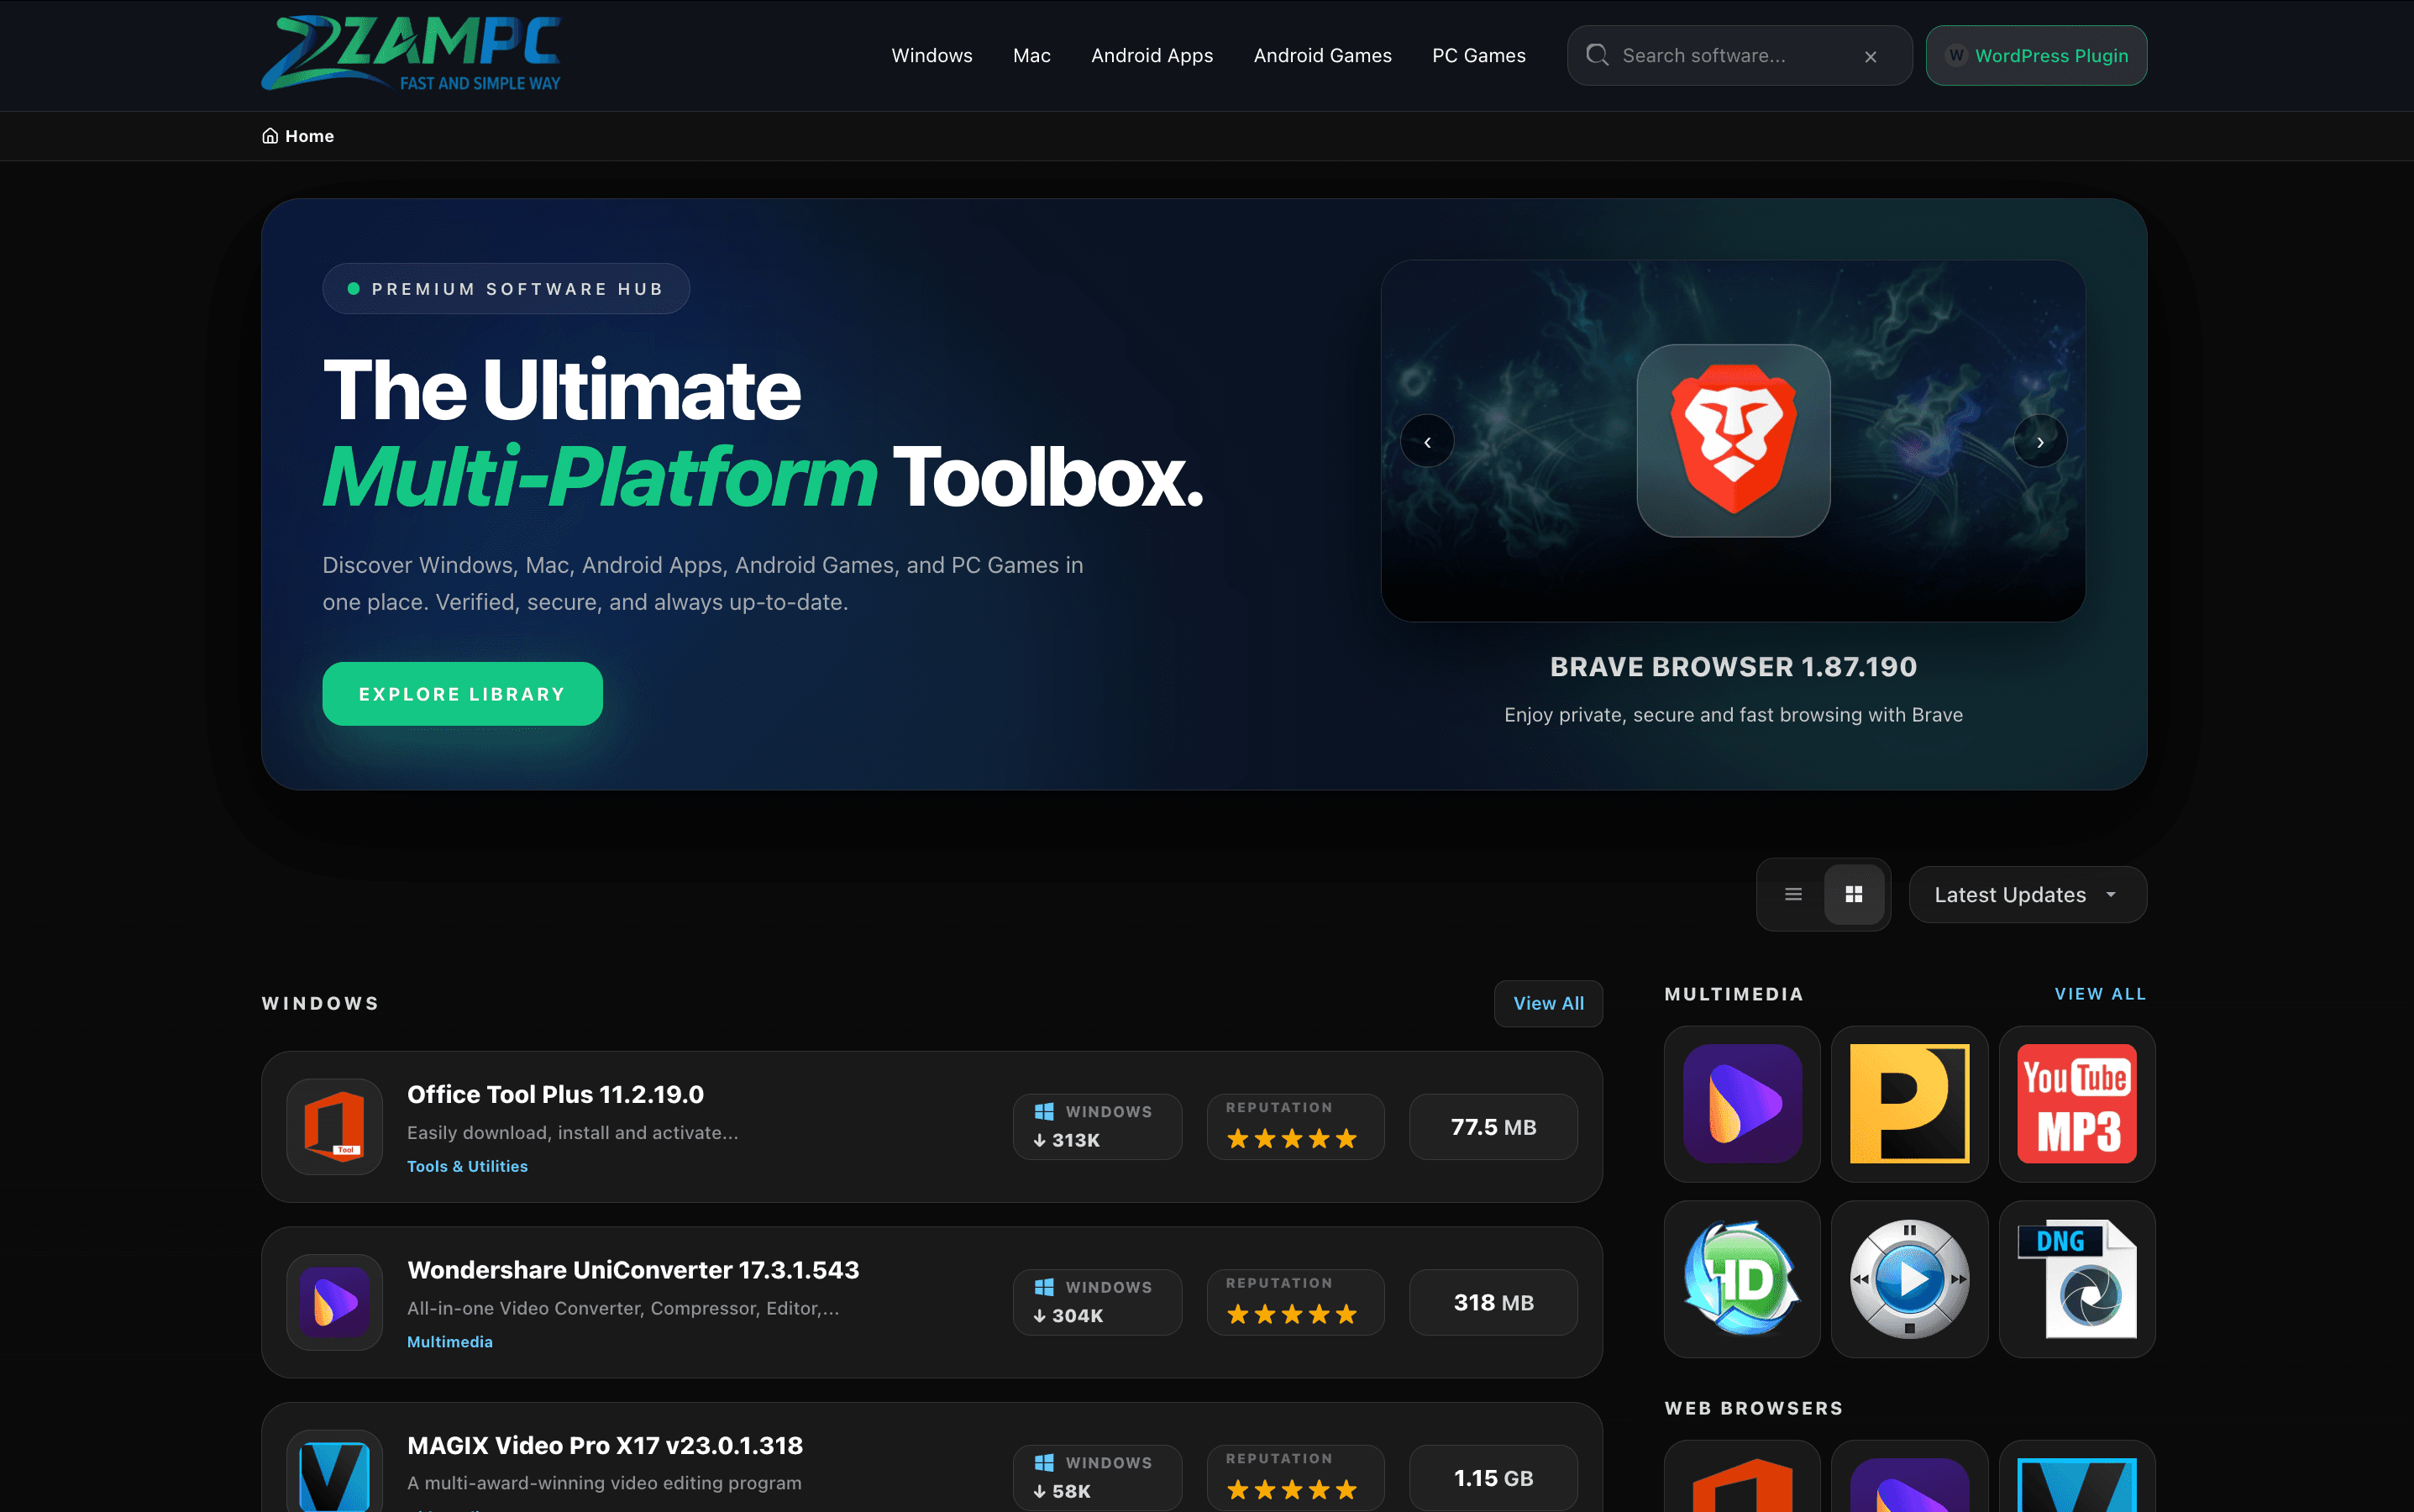Click UniConverter reputation stars
The height and width of the screenshot is (1512, 2414).
click(x=1291, y=1314)
